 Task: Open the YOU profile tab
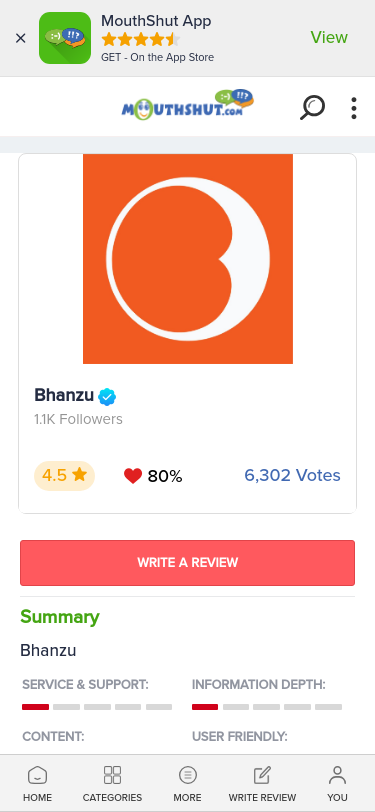337,784
